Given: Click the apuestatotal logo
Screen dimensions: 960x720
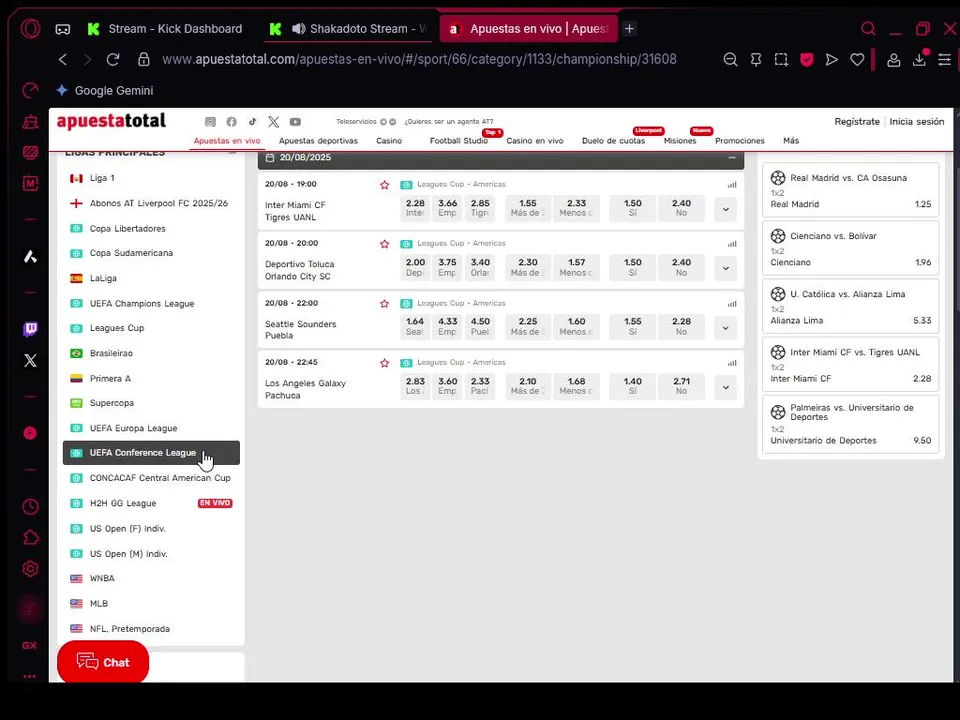Looking at the screenshot, I should (111, 121).
